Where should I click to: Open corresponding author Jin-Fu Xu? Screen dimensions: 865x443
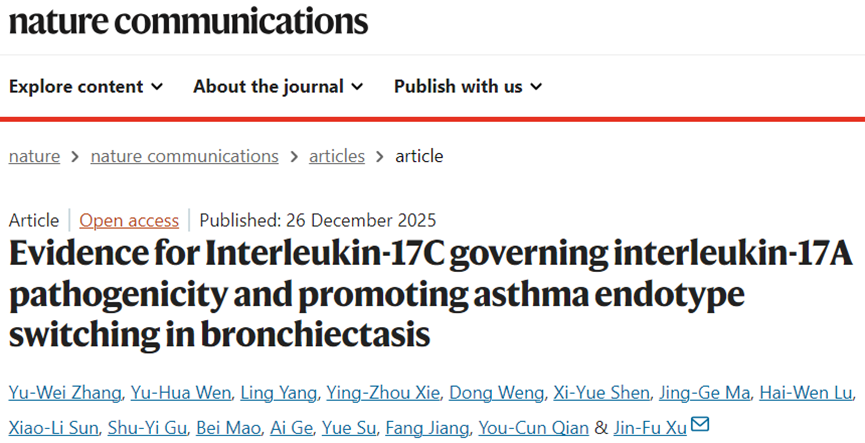coord(649,427)
